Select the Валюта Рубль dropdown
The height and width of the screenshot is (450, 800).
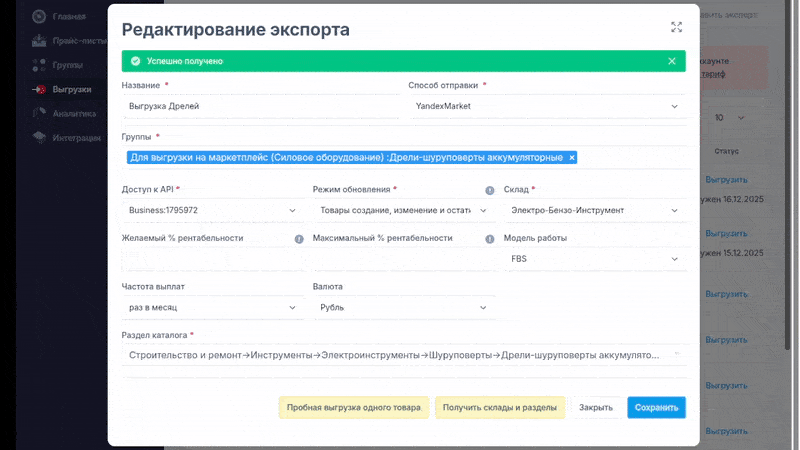[403, 307]
